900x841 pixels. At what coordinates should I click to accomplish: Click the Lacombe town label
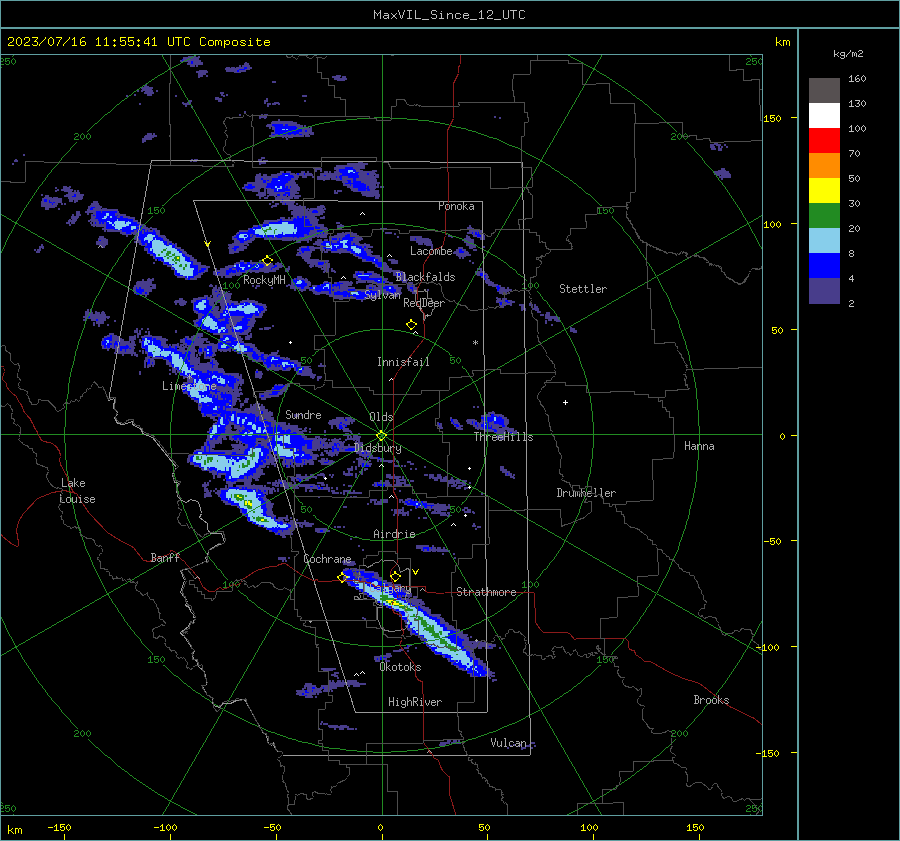pos(431,251)
